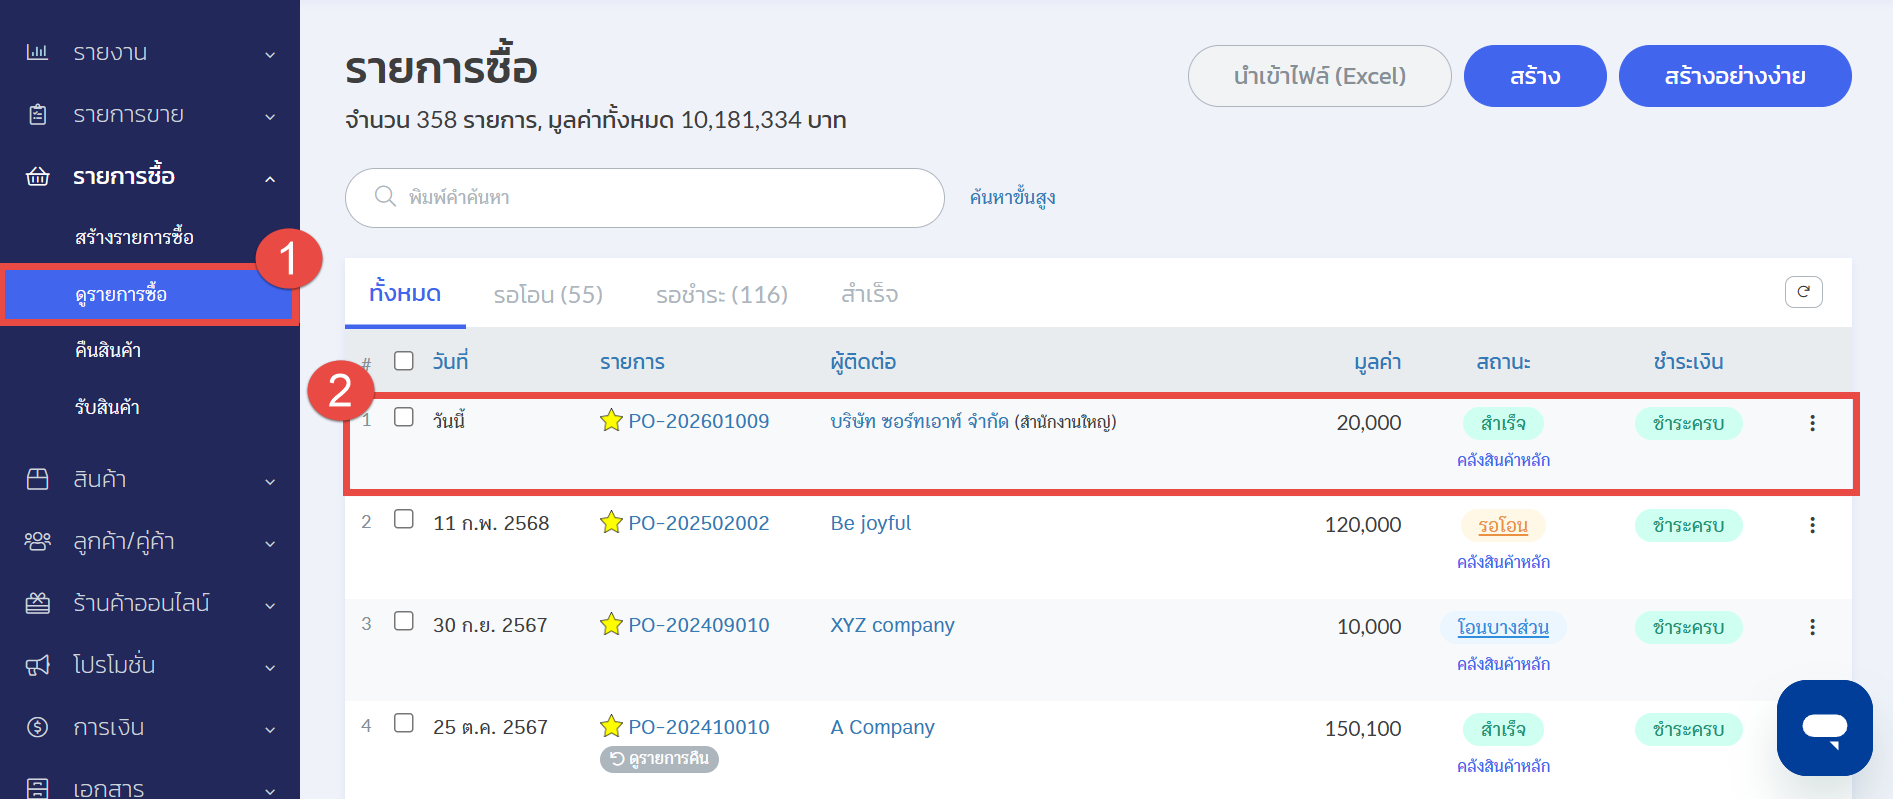Click the รายงาน chart icon in sidebar
The height and width of the screenshot is (799, 1893).
[37, 52]
